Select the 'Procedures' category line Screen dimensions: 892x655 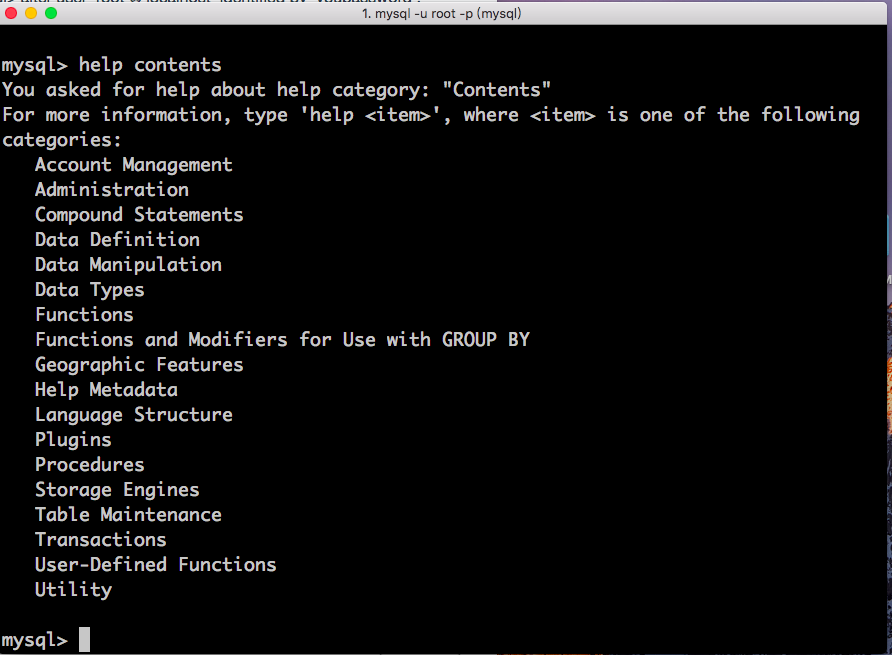pos(90,465)
